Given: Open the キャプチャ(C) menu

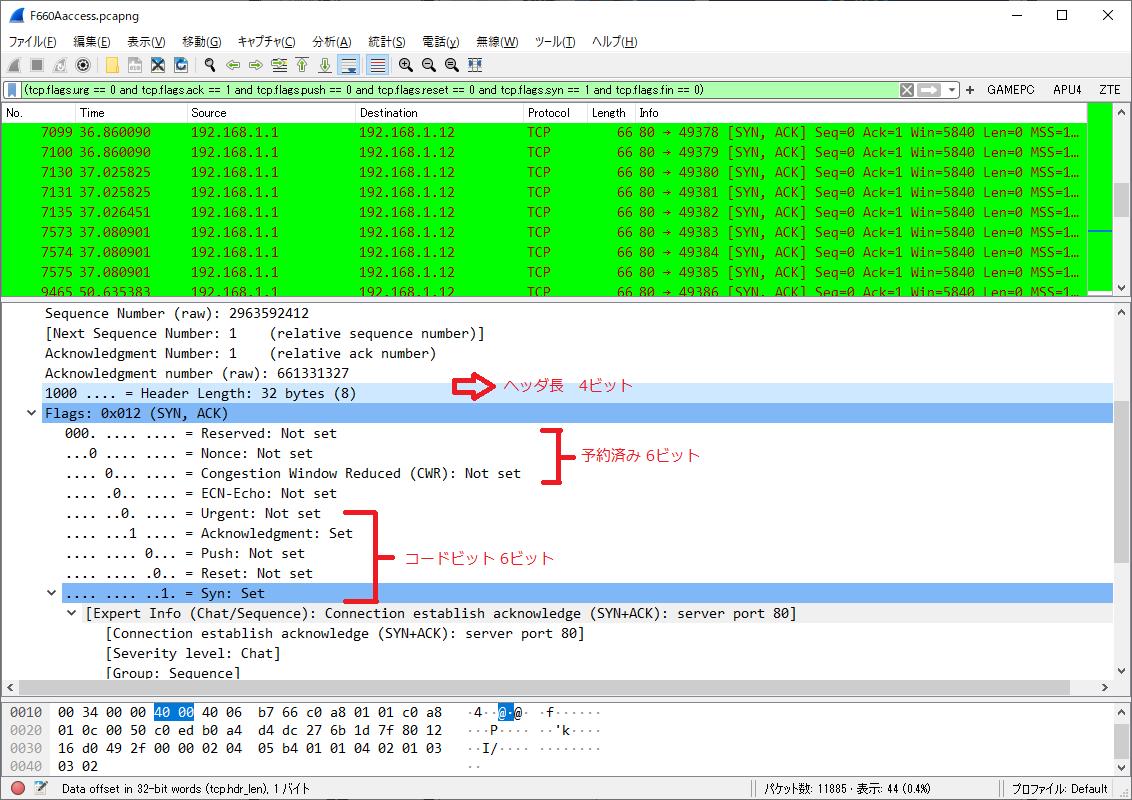Looking at the screenshot, I should coord(266,42).
